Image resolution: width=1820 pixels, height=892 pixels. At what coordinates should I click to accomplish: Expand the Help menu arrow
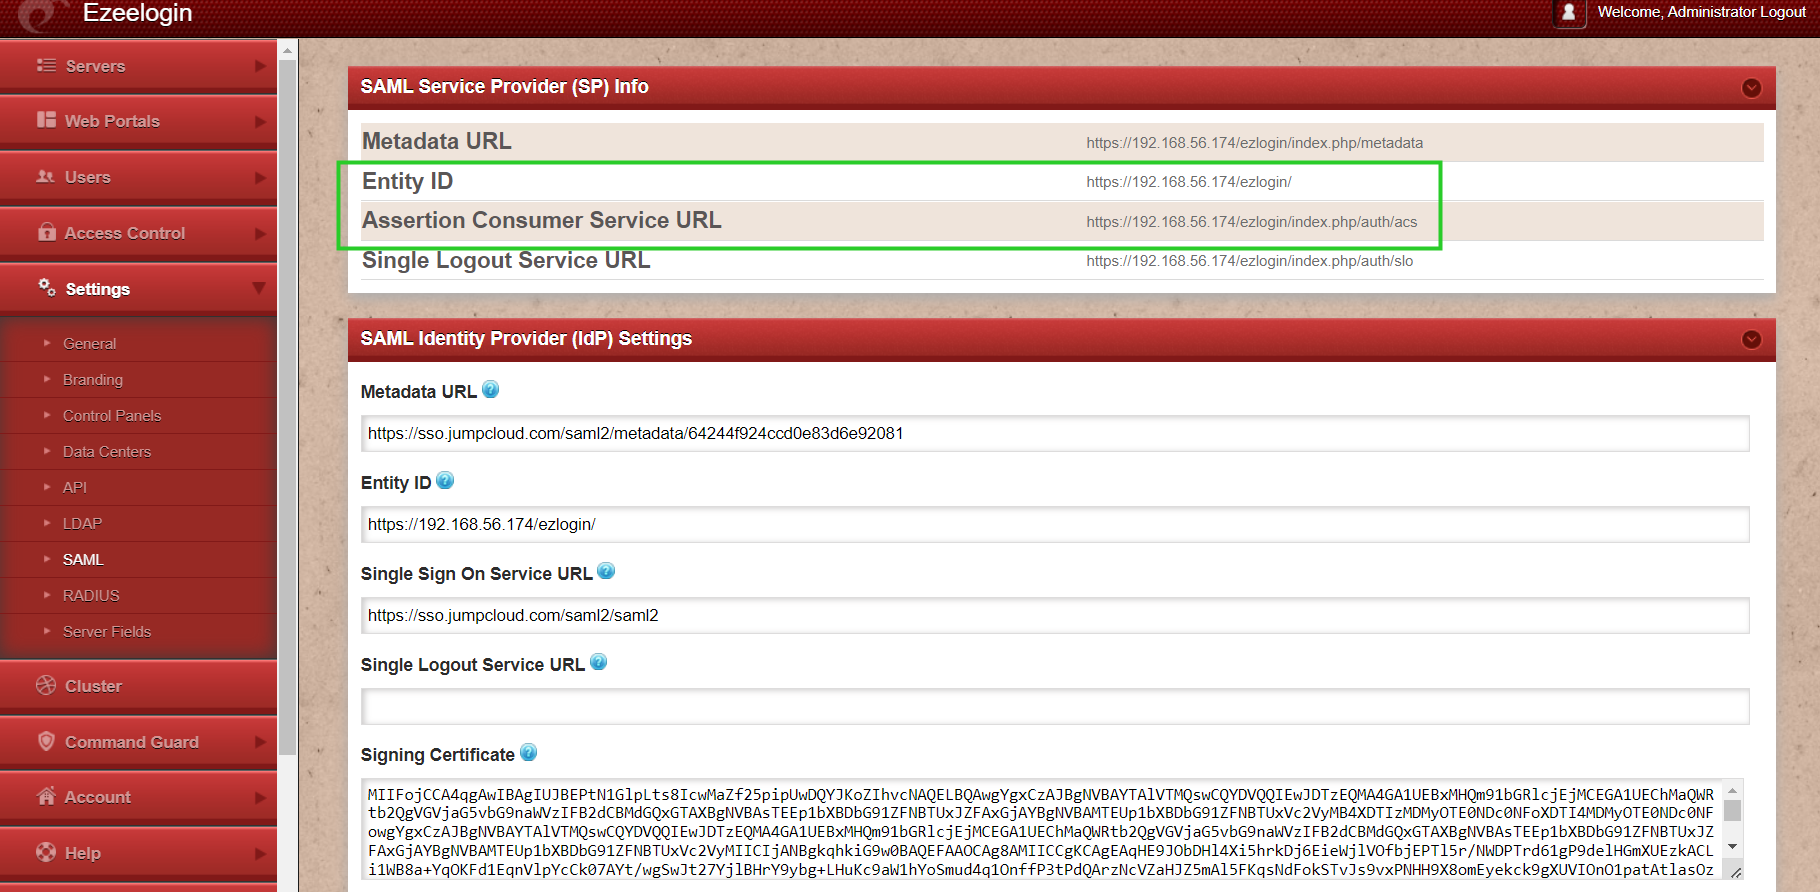coord(260,853)
